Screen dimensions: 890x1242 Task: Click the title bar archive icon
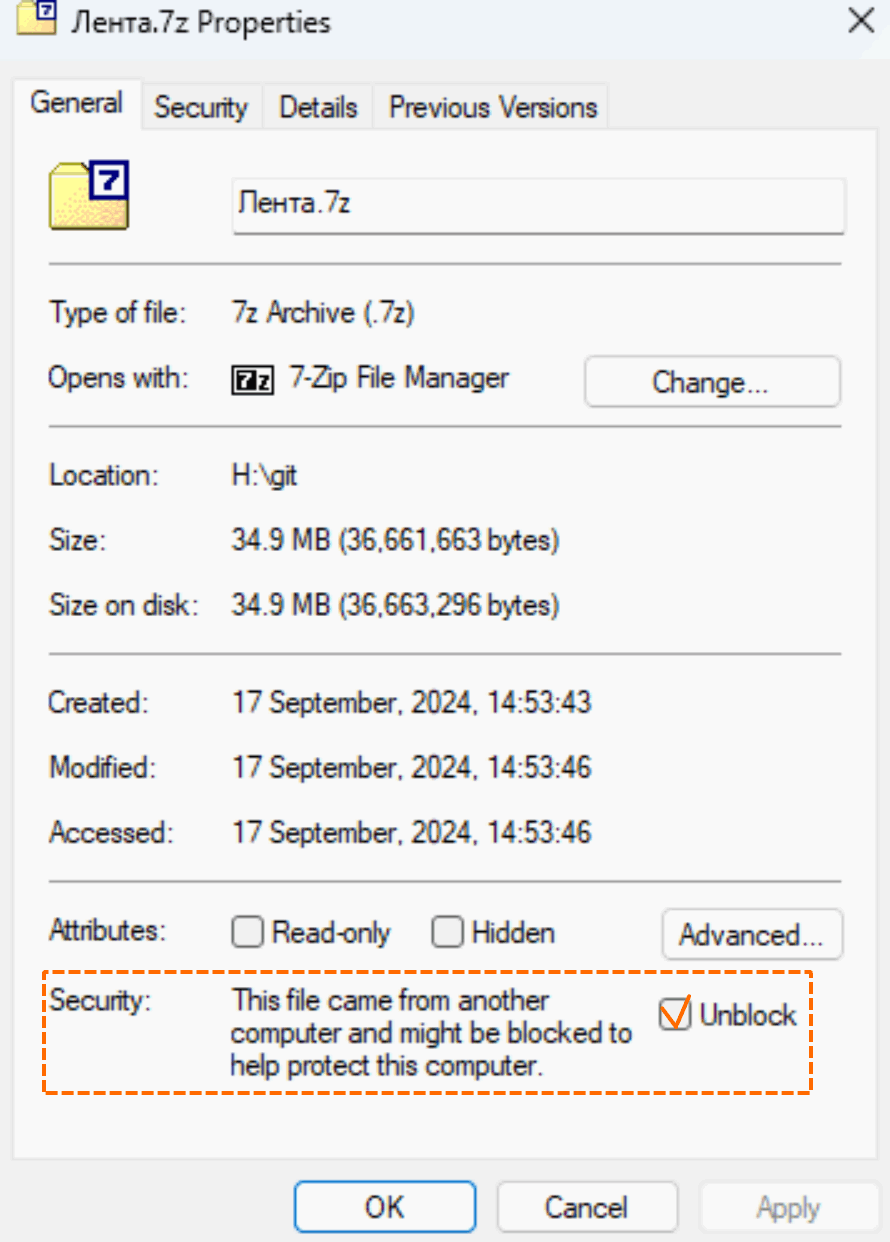click(37, 20)
